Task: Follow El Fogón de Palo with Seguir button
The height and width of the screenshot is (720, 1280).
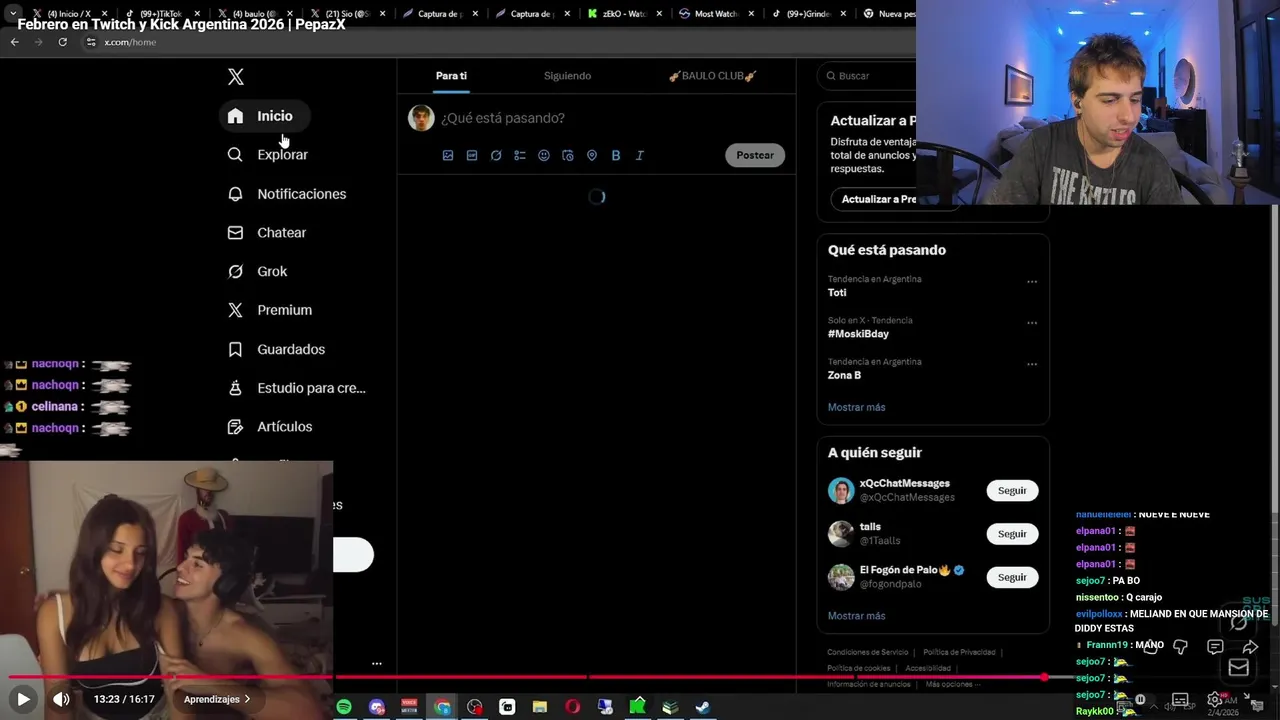Action: tap(1012, 577)
